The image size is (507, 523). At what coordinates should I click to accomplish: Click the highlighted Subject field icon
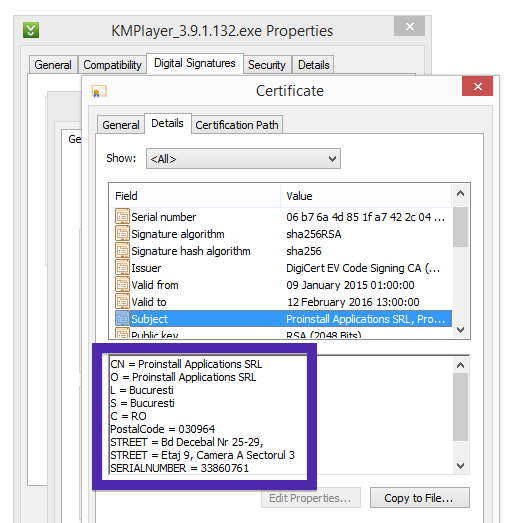pos(122,319)
